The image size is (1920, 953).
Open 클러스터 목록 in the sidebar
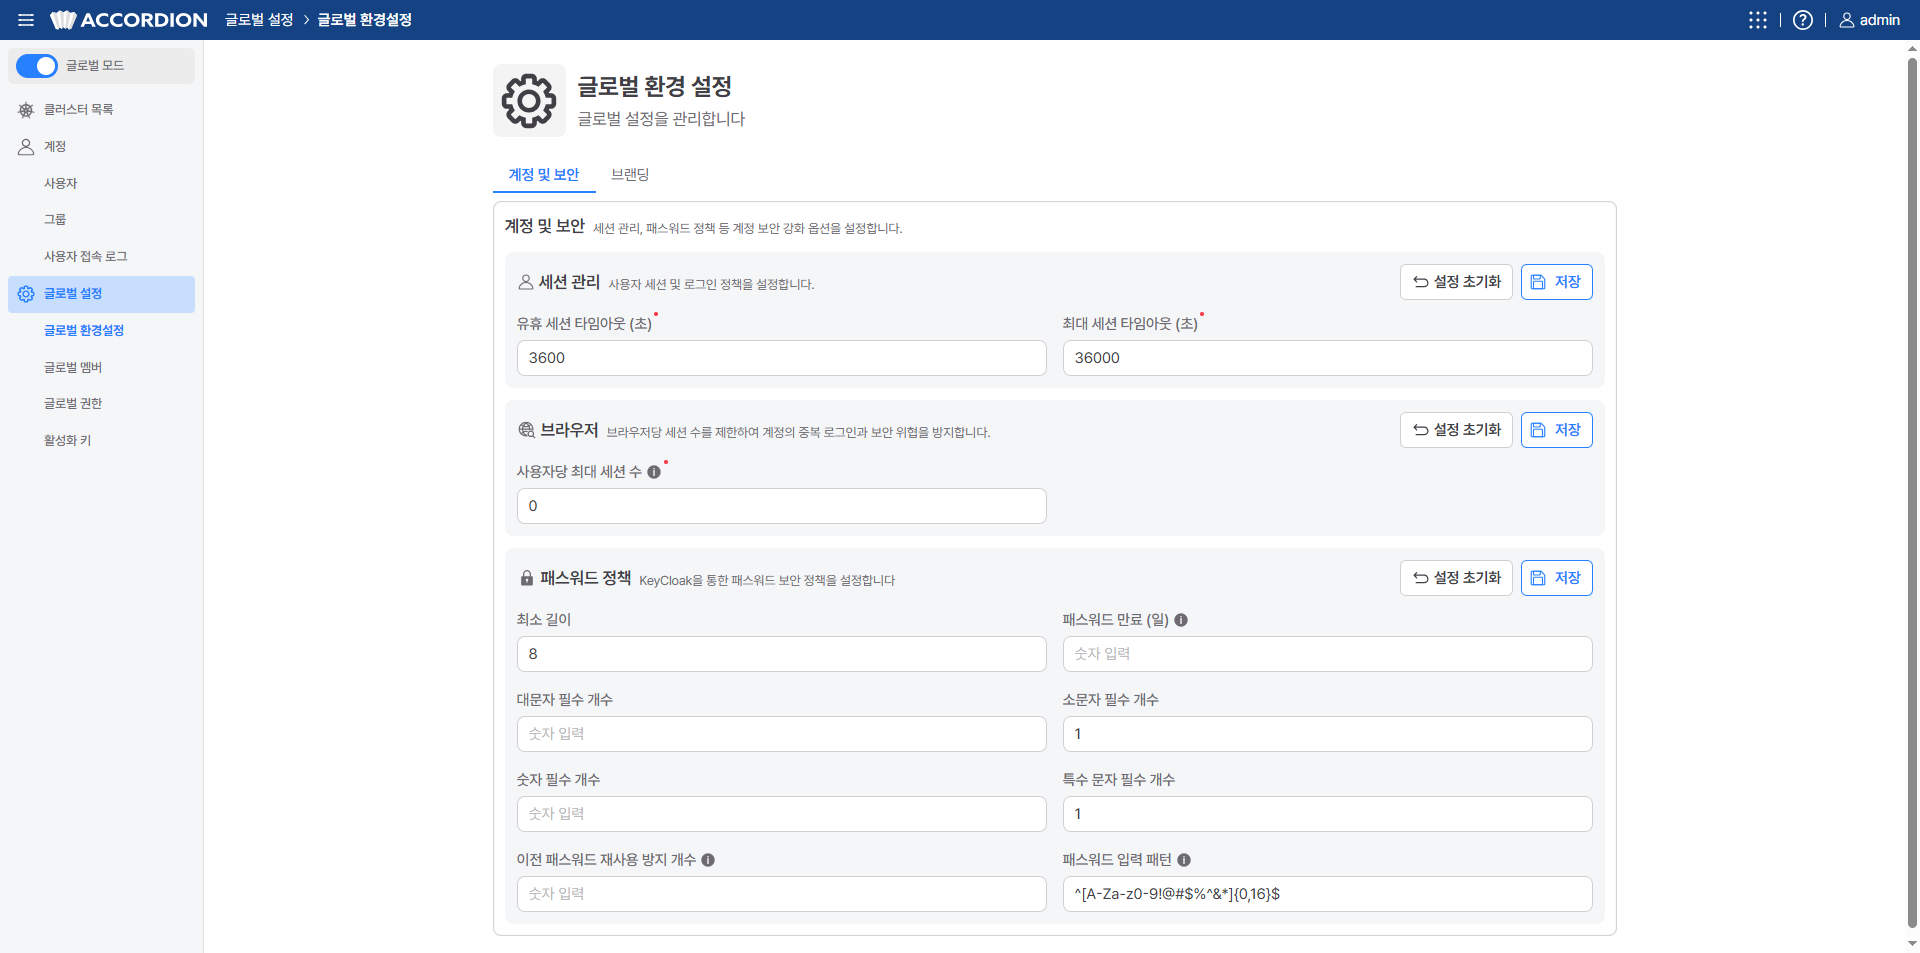pos(101,110)
